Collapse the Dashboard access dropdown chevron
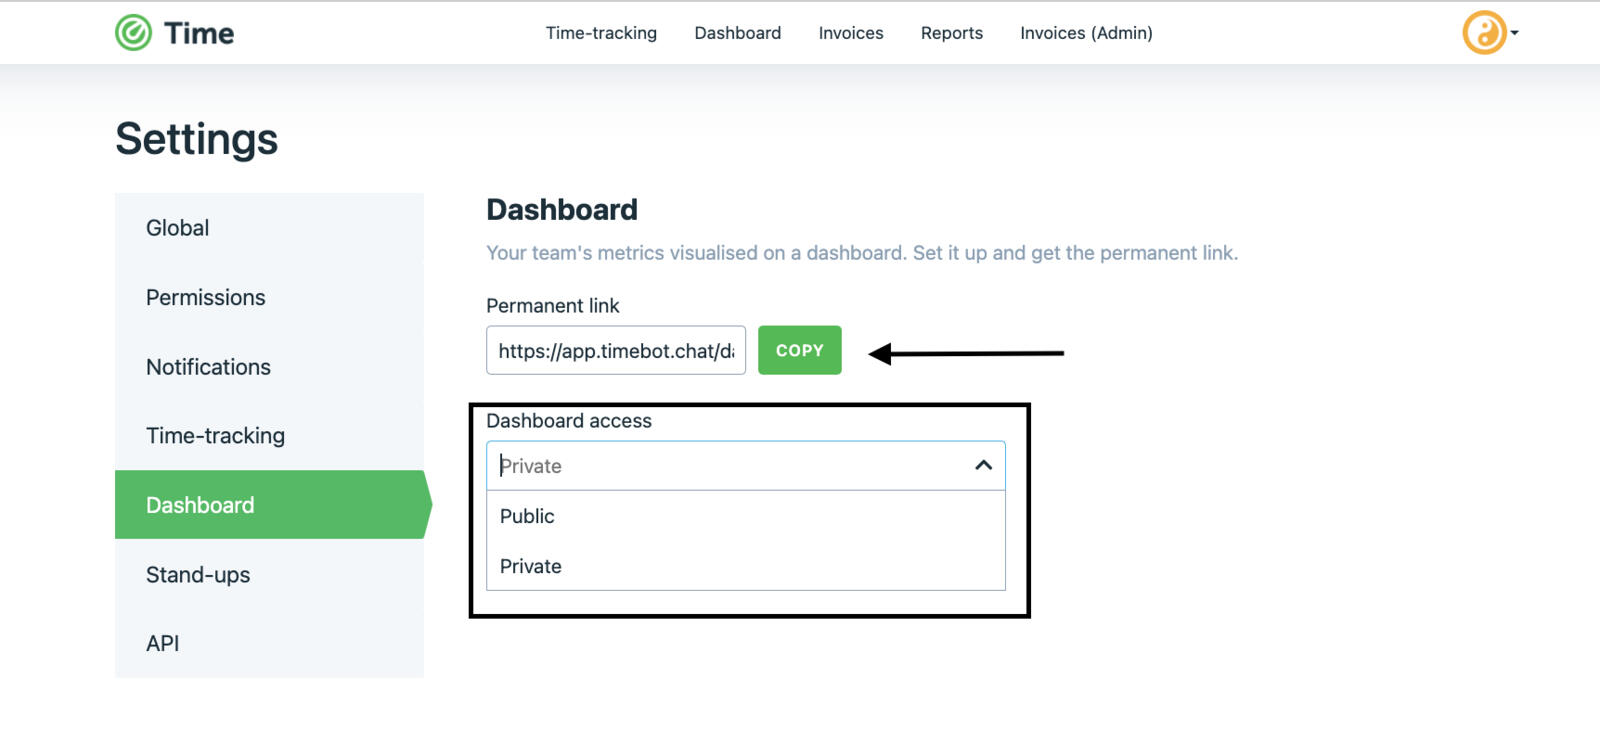The width and height of the screenshot is (1600, 729). (983, 465)
